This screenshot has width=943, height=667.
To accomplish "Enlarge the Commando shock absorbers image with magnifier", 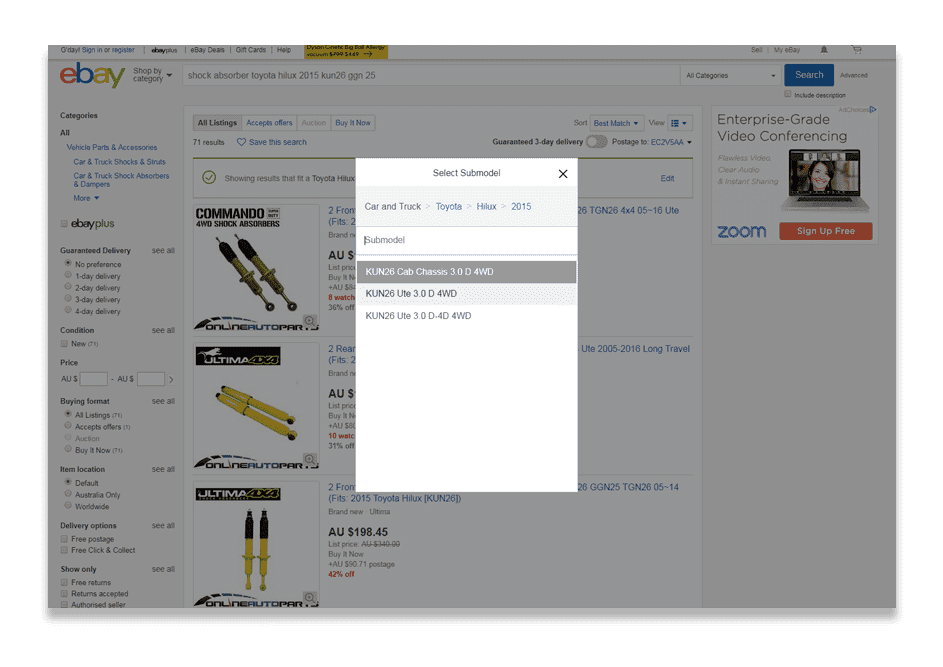I will pos(310,321).
